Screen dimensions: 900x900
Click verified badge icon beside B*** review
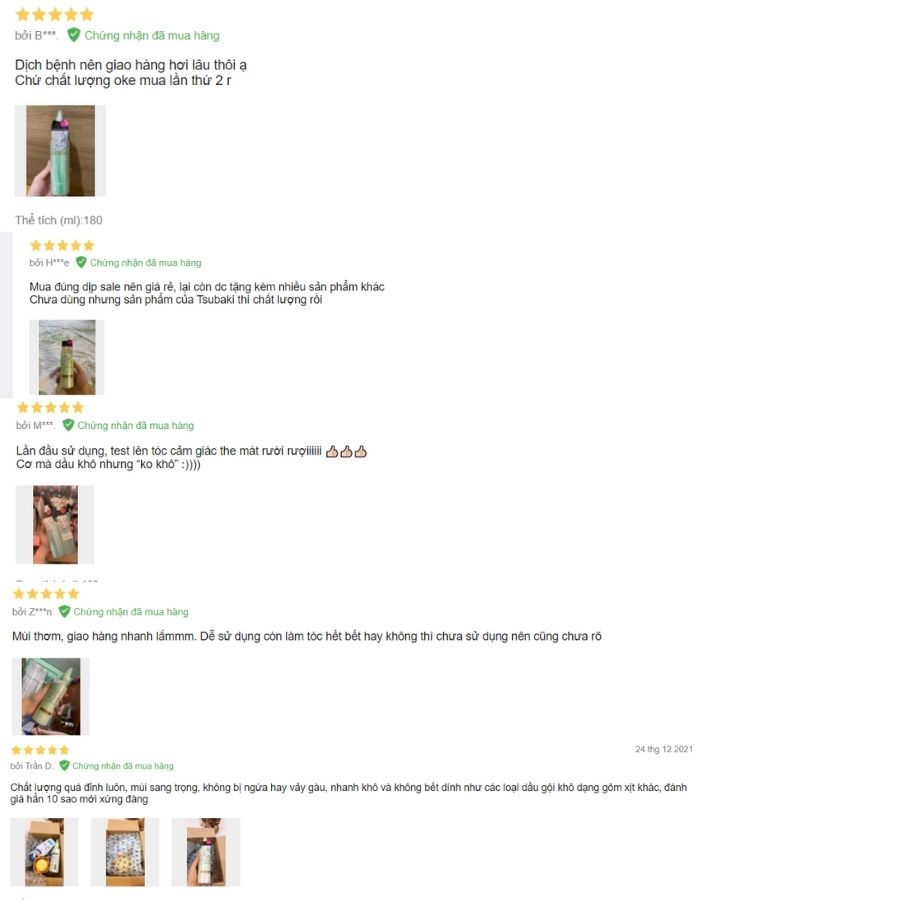(x=73, y=35)
